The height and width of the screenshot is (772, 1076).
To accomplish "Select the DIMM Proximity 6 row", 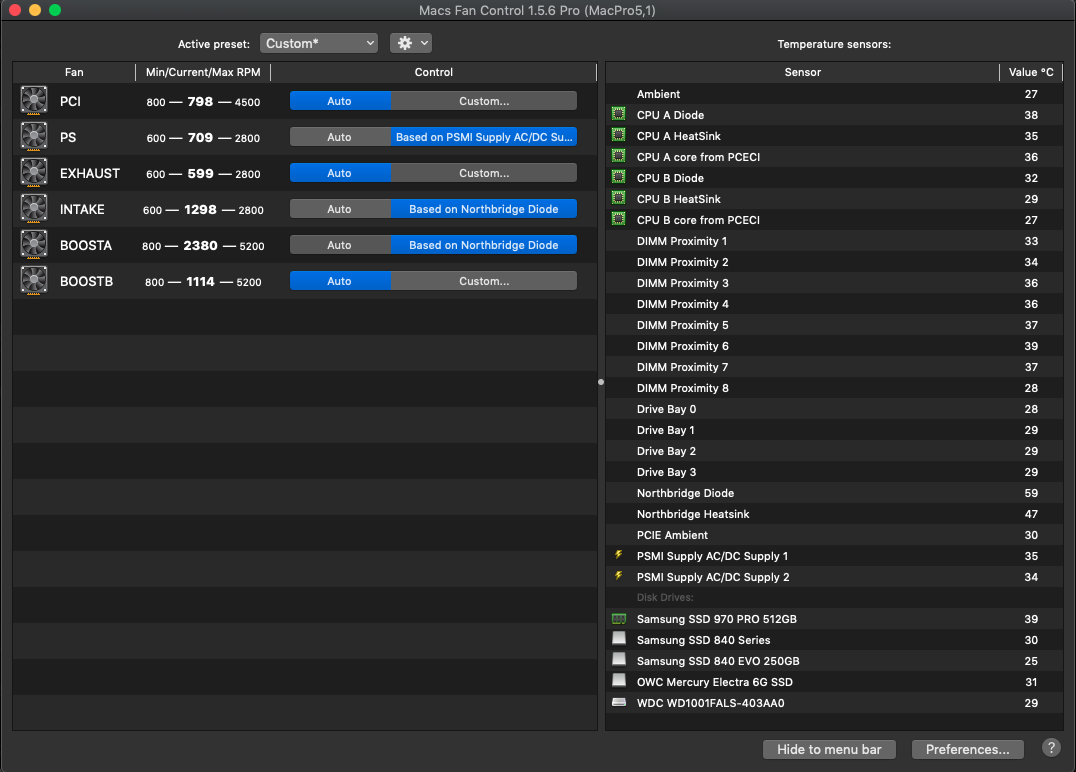I will point(834,346).
